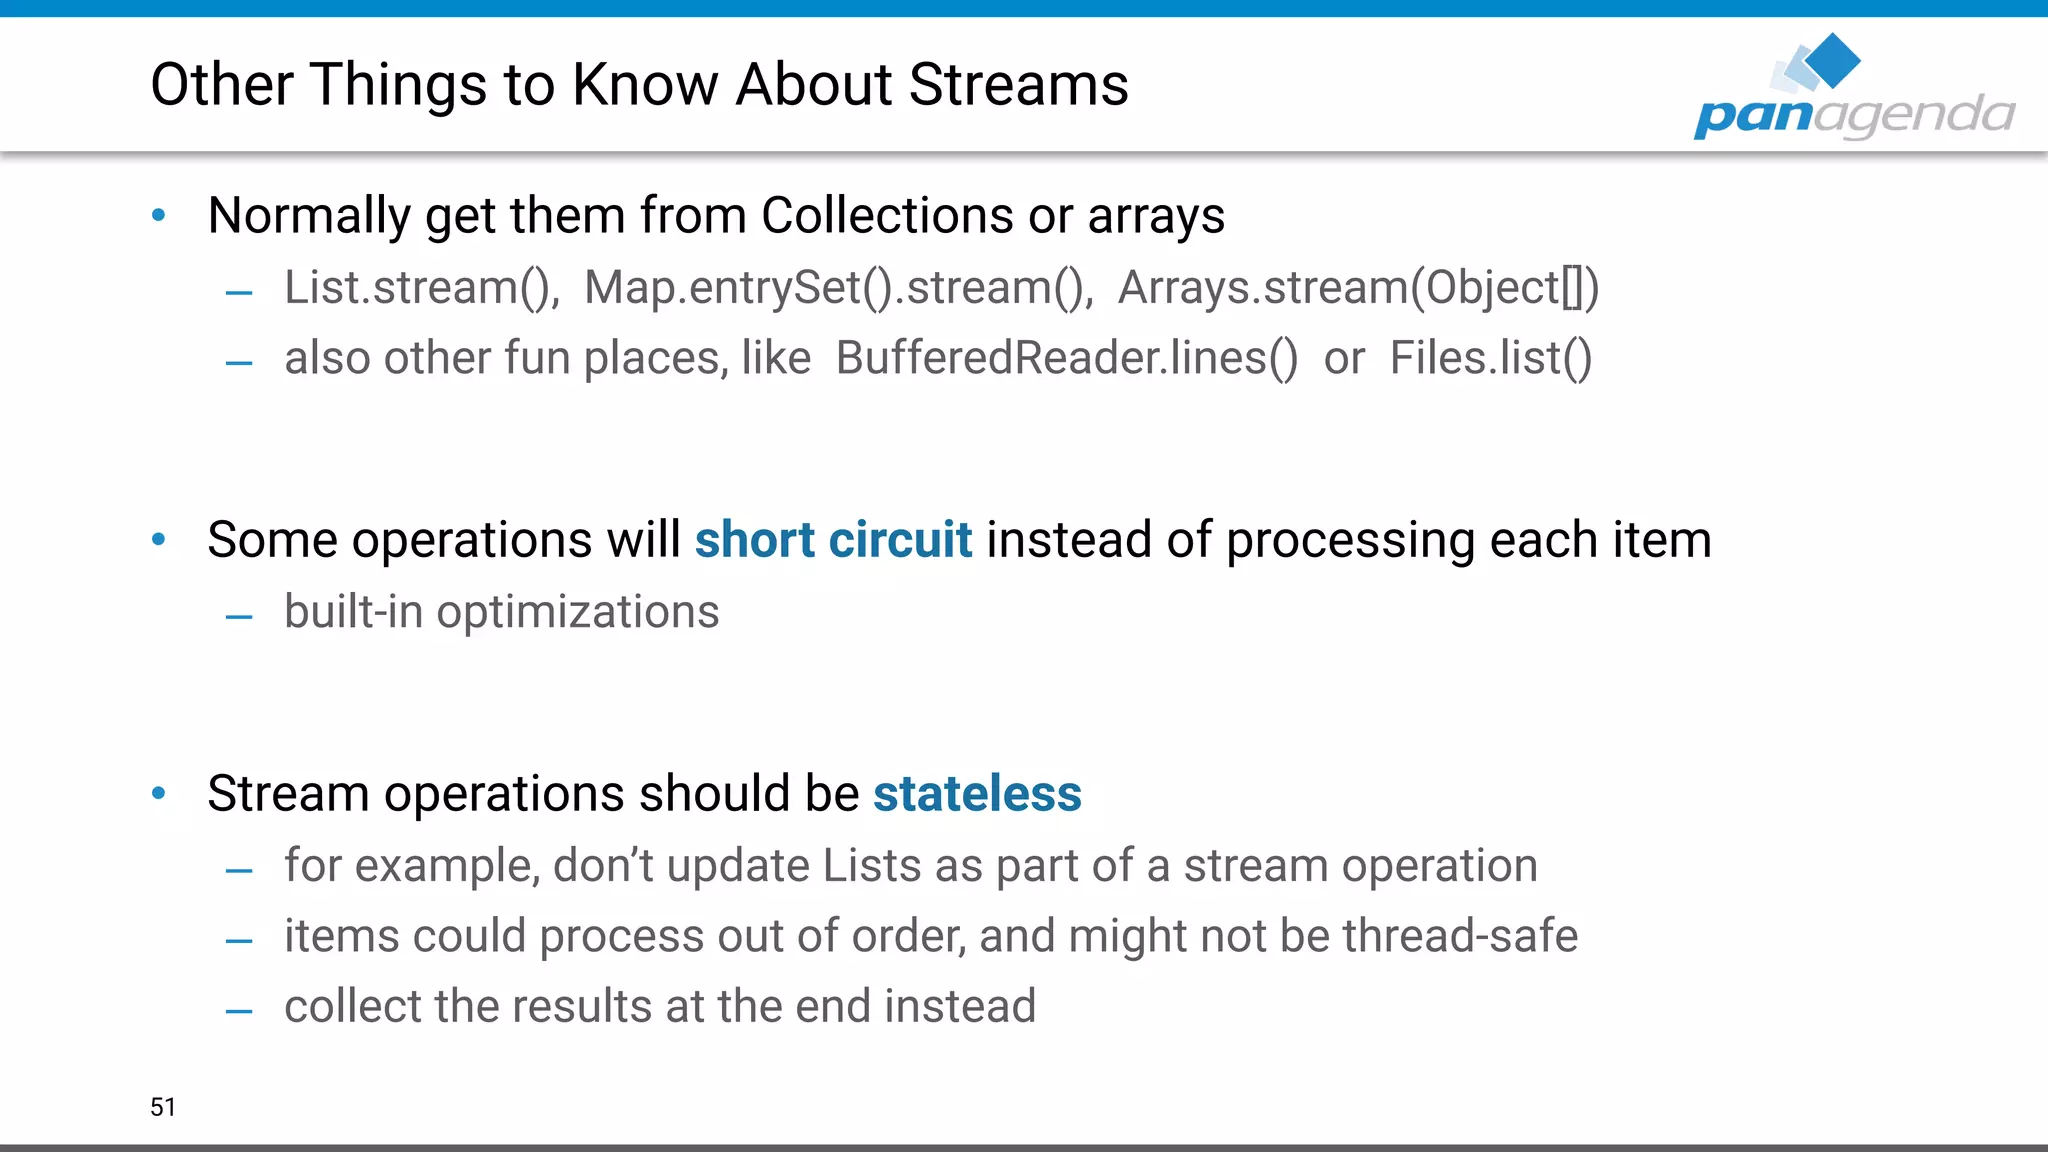Click the List.stream() text

click(x=420, y=288)
